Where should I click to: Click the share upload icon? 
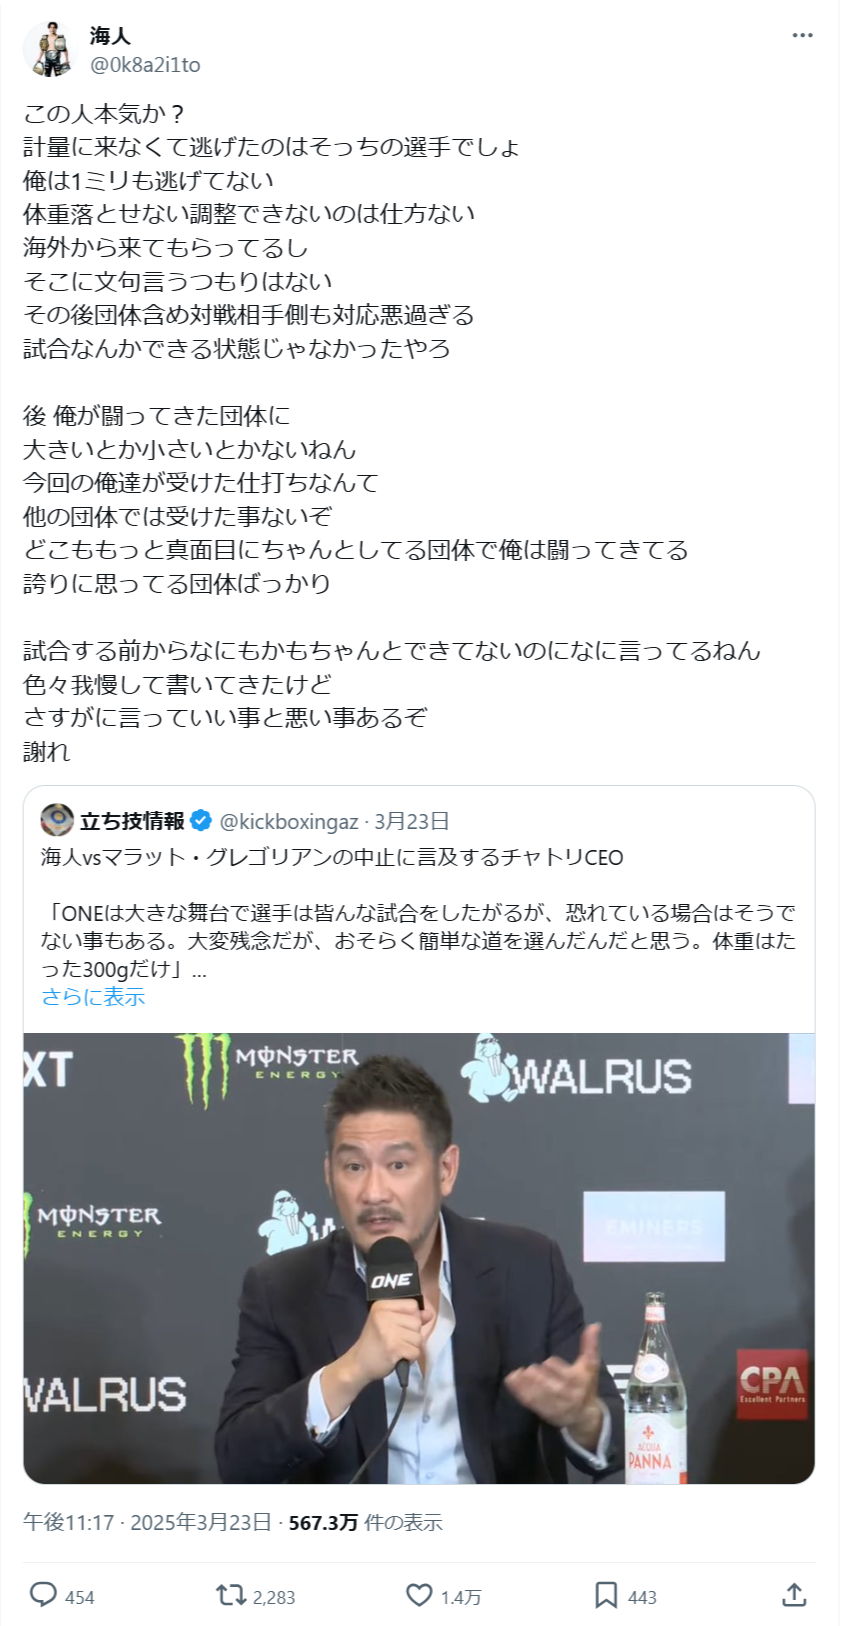pos(794,1594)
